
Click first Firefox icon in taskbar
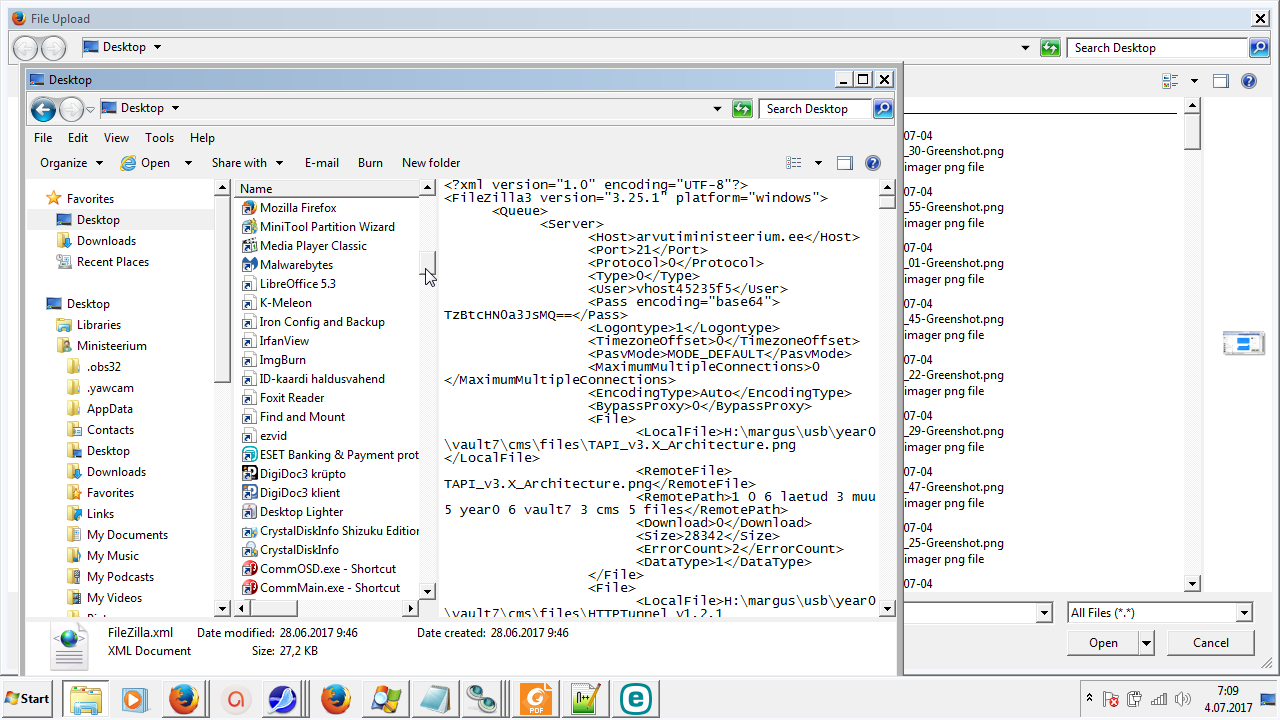pyautogui.click(x=184, y=699)
